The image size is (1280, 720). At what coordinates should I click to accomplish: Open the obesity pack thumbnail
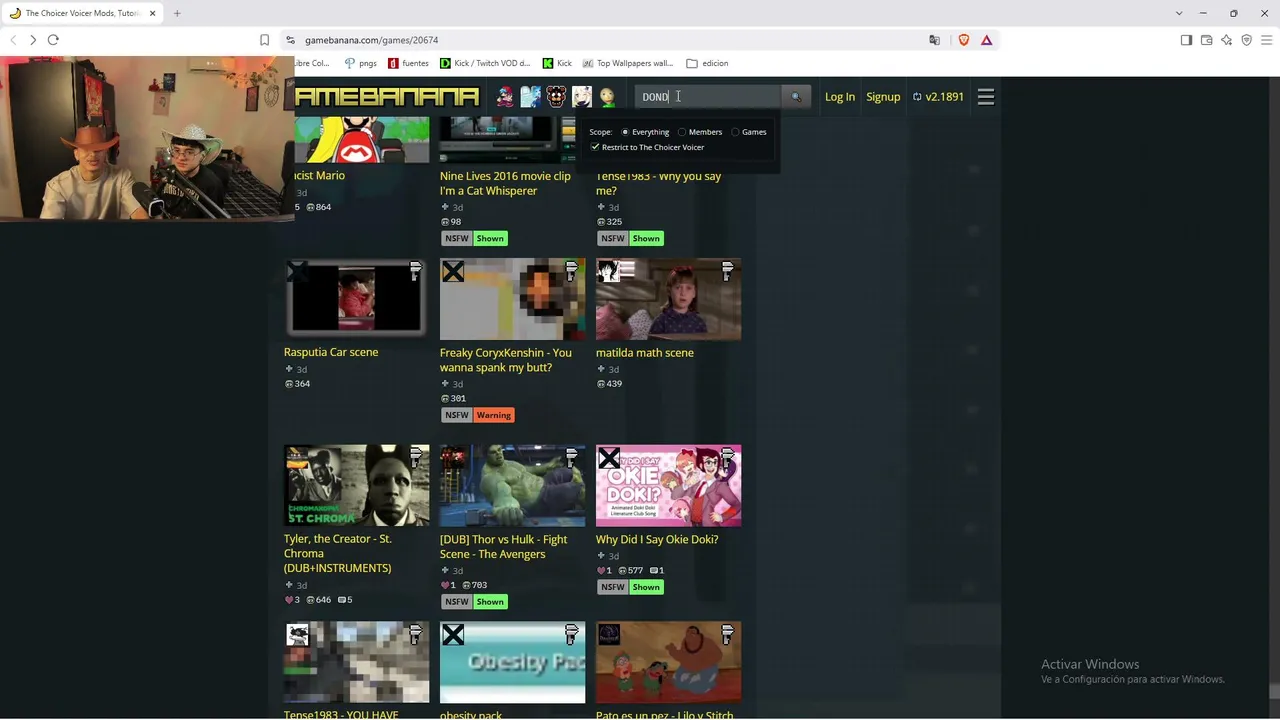click(x=512, y=662)
